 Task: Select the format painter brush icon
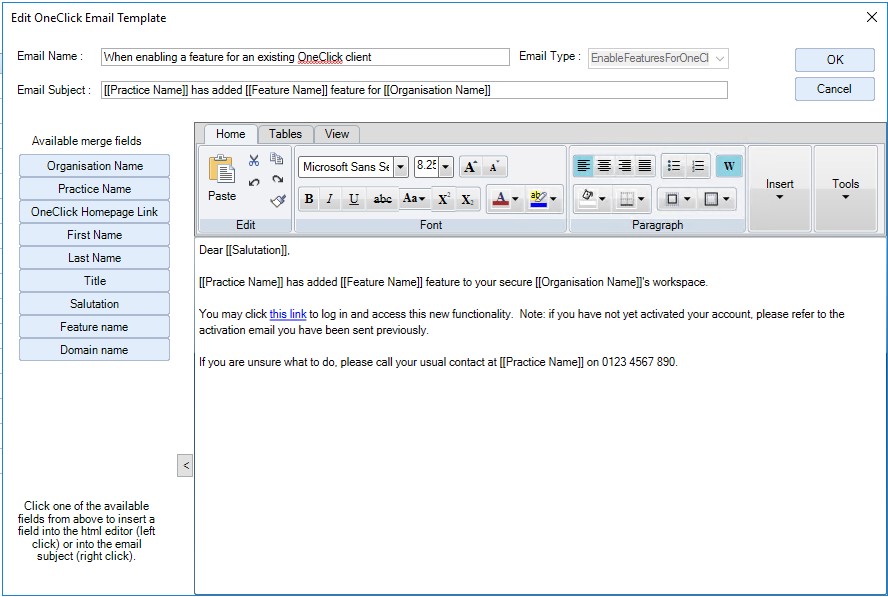click(x=278, y=201)
